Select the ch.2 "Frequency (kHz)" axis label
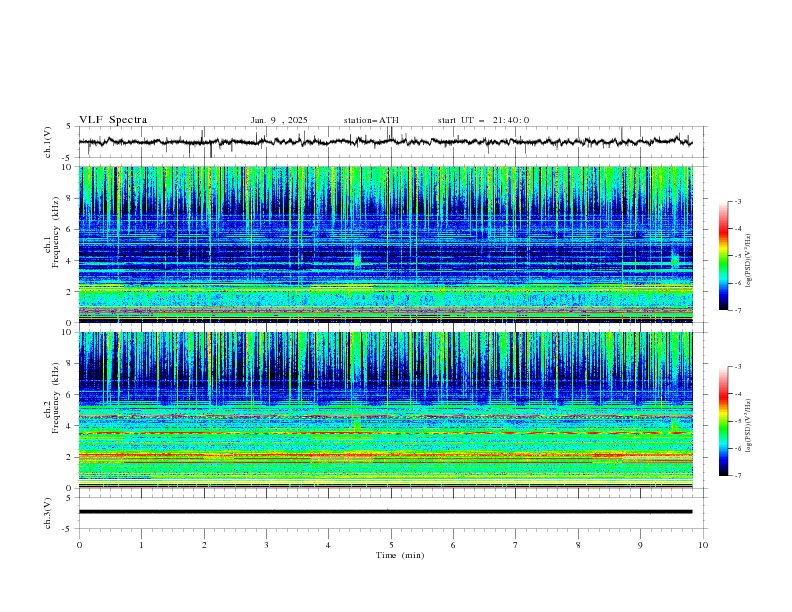 pos(55,398)
